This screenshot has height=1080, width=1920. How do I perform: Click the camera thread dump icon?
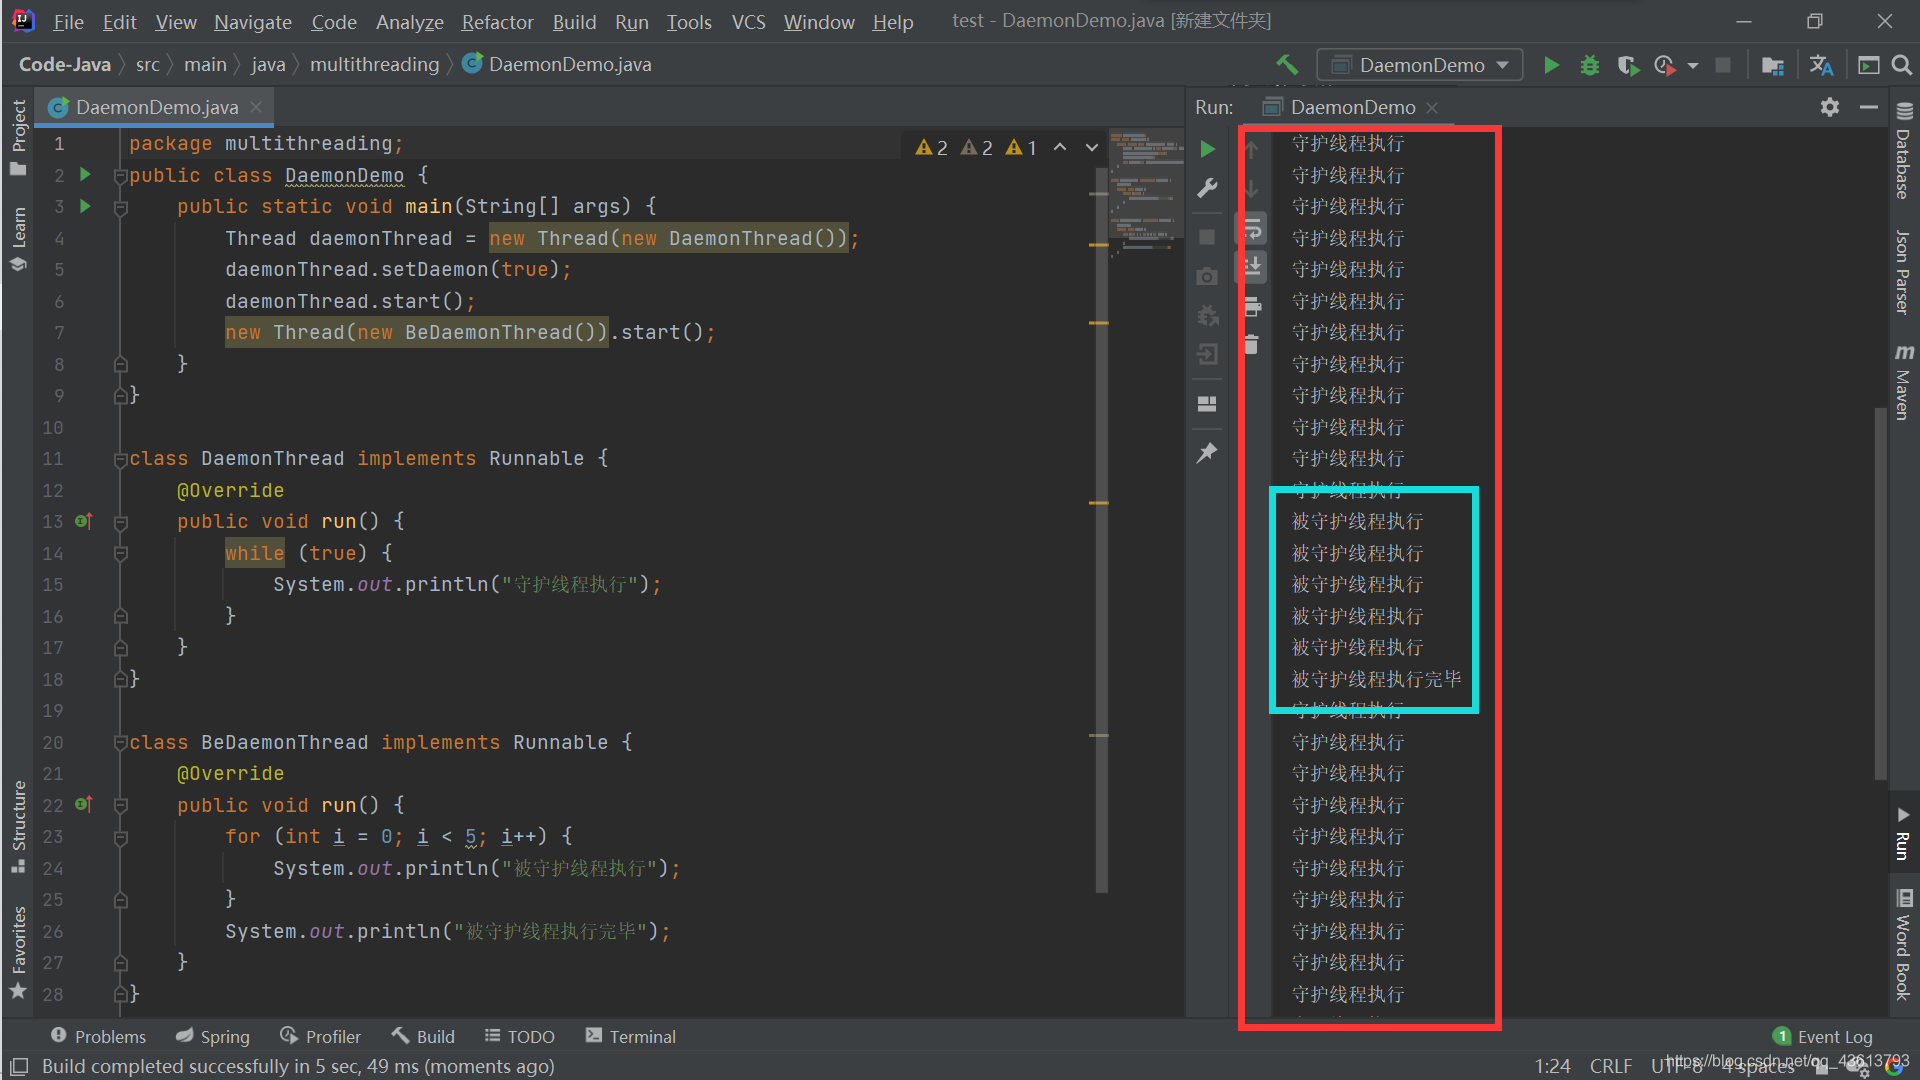[x=1207, y=276]
